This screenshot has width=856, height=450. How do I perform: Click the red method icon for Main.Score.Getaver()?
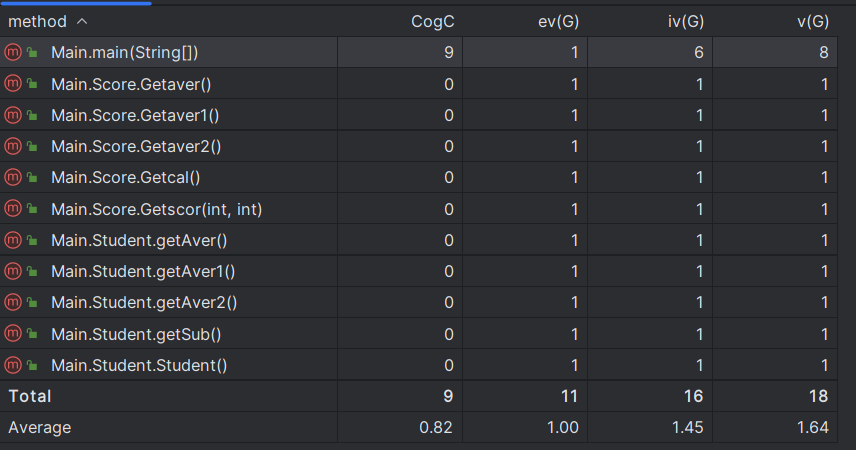tap(13, 84)
